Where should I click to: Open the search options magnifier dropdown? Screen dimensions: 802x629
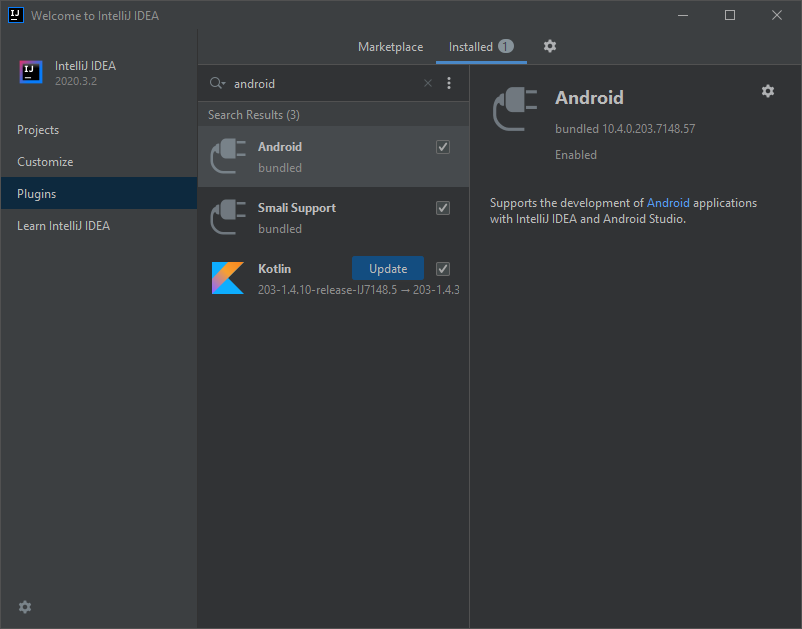pos(217,83)
